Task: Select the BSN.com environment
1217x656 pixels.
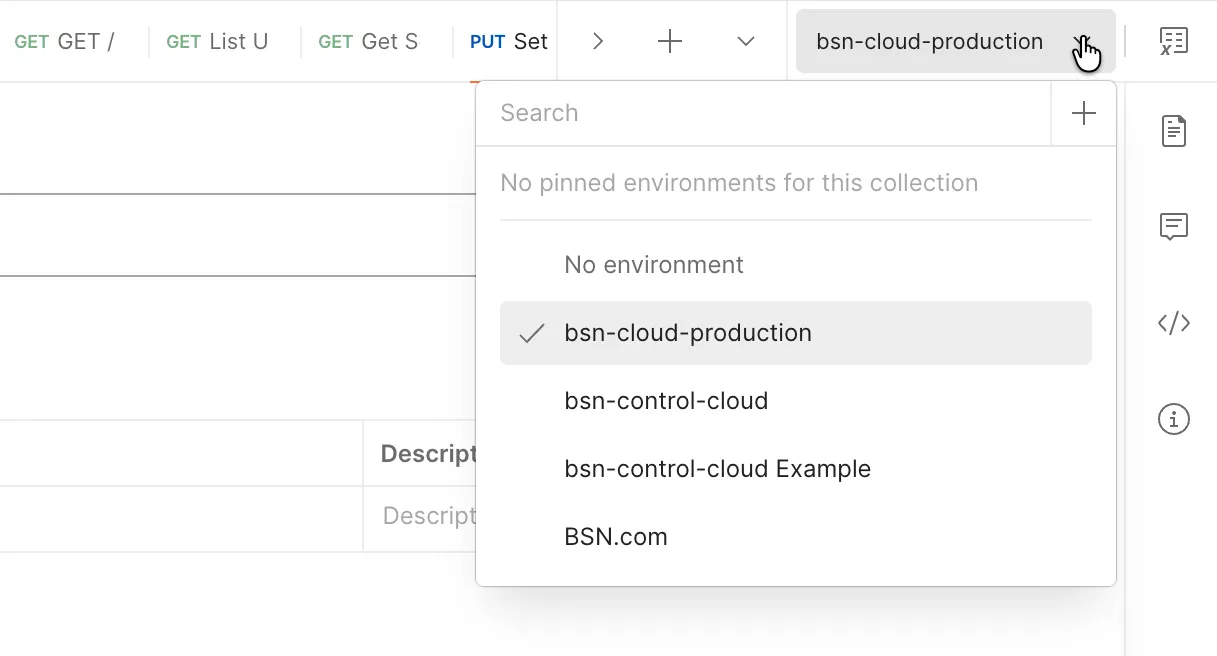Action: (x=795, y=537)
